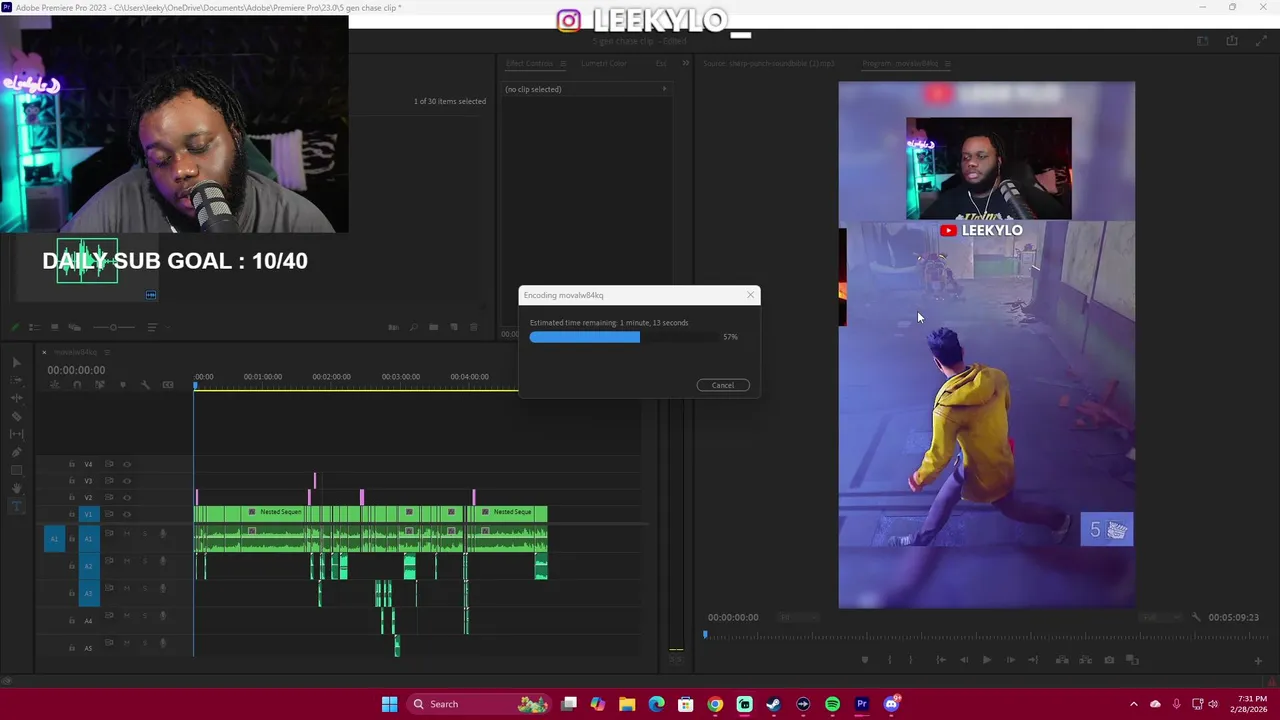
Task: Hide track V2 using eye icon
Action: point(127,497)
